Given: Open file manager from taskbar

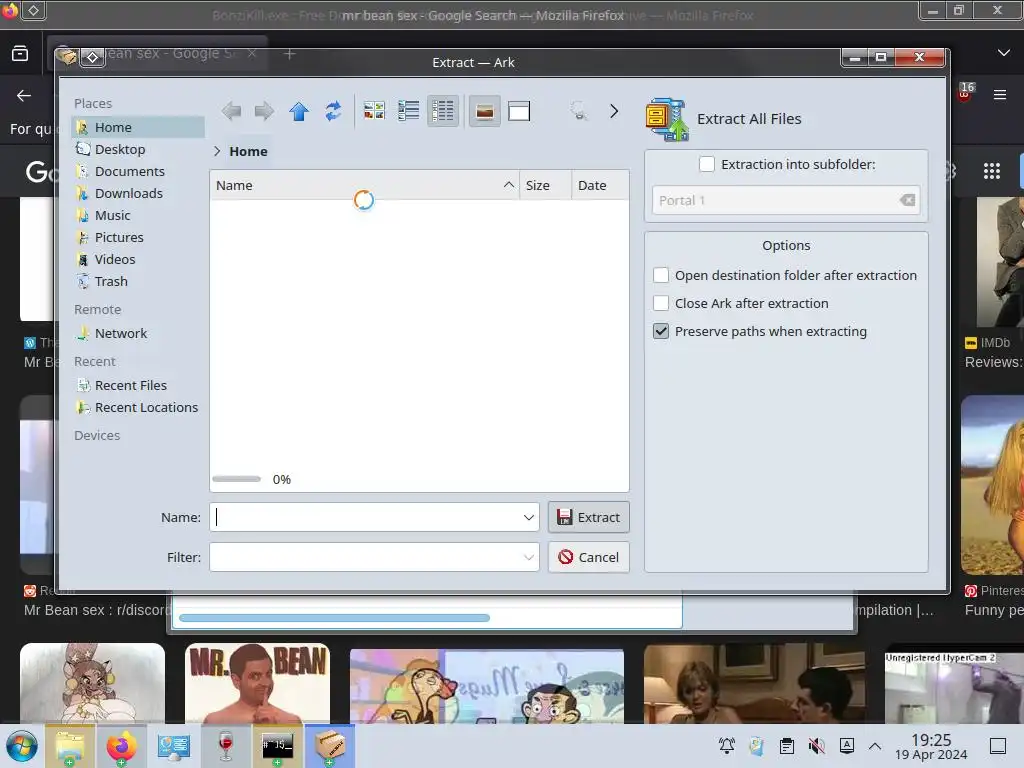Looking at the screenshot, I should coord(70,746).
